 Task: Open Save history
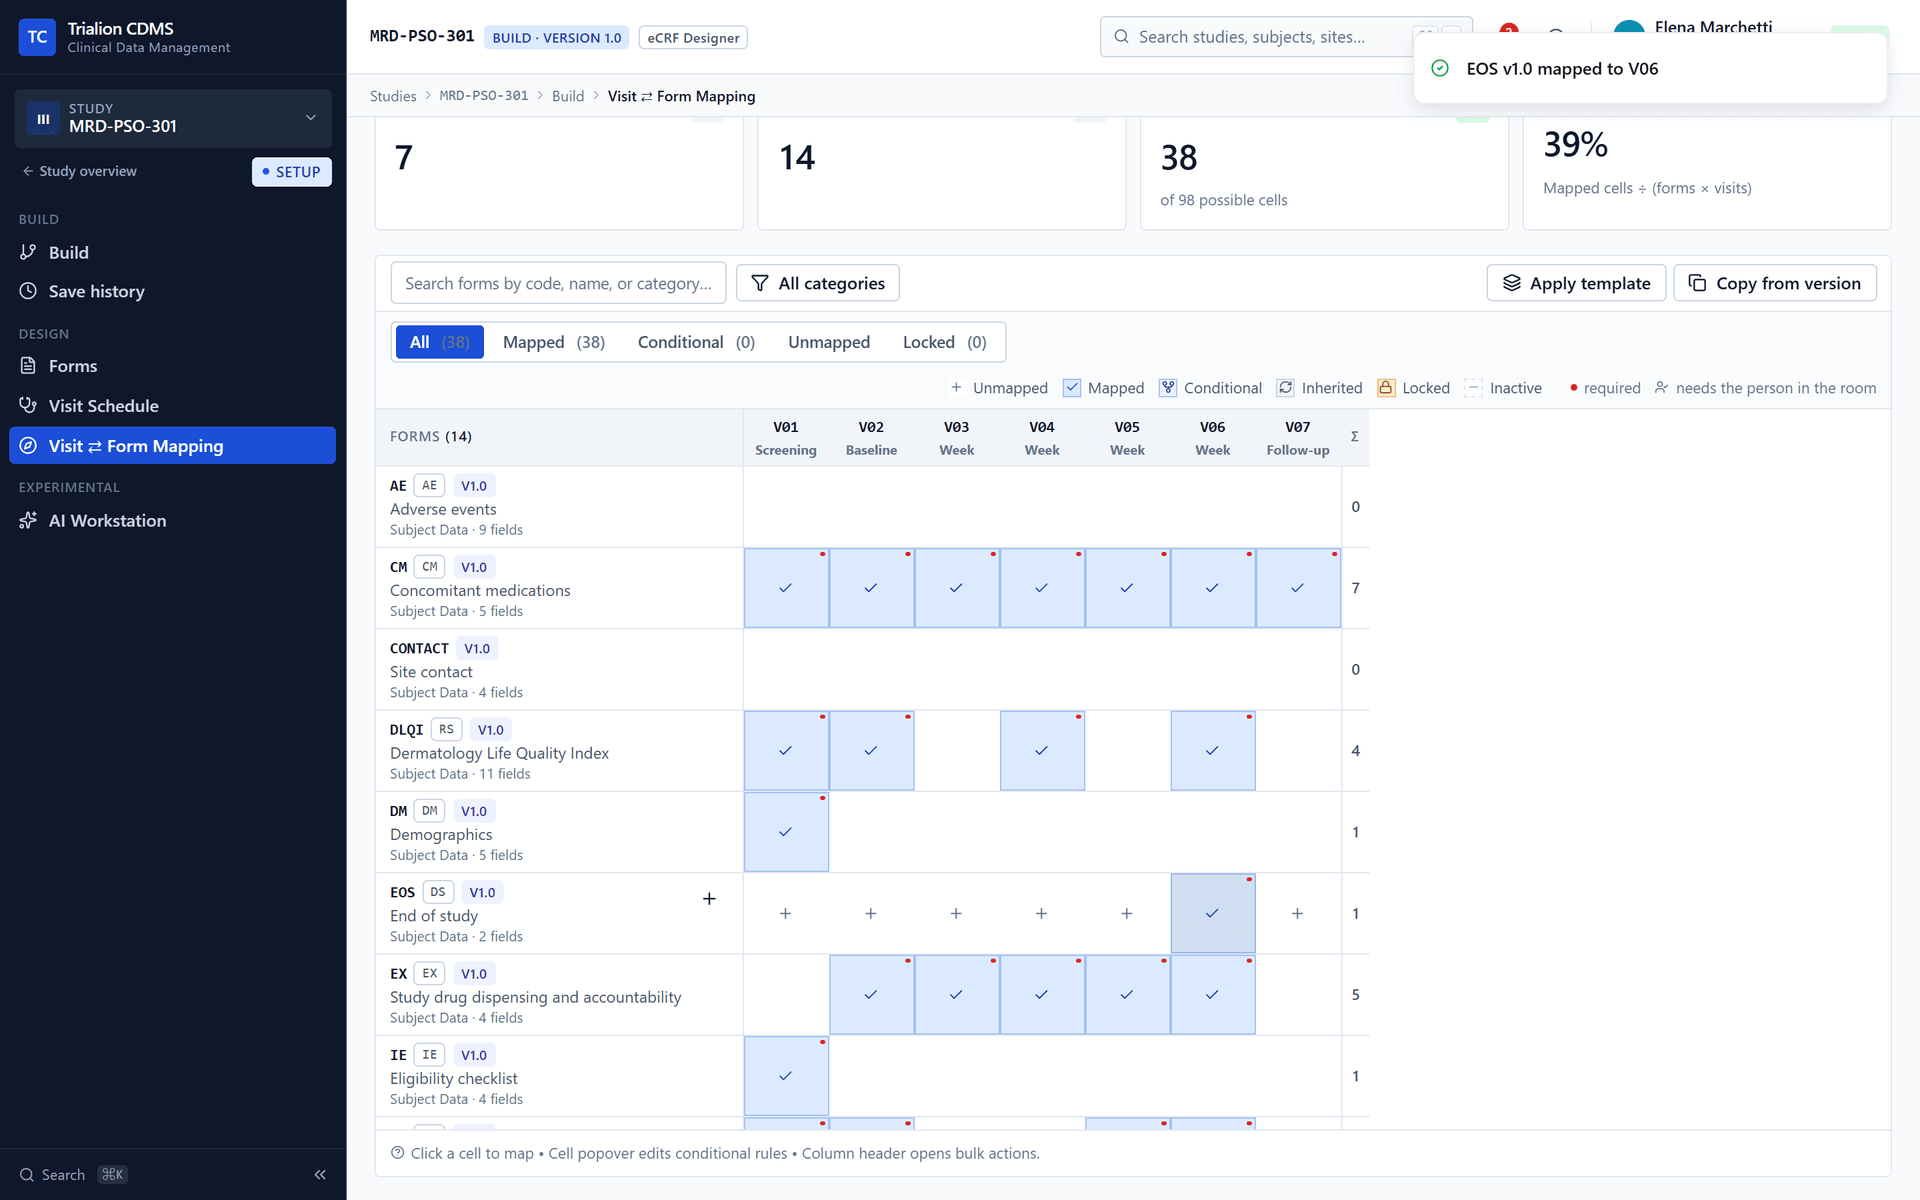pos(172,291)
